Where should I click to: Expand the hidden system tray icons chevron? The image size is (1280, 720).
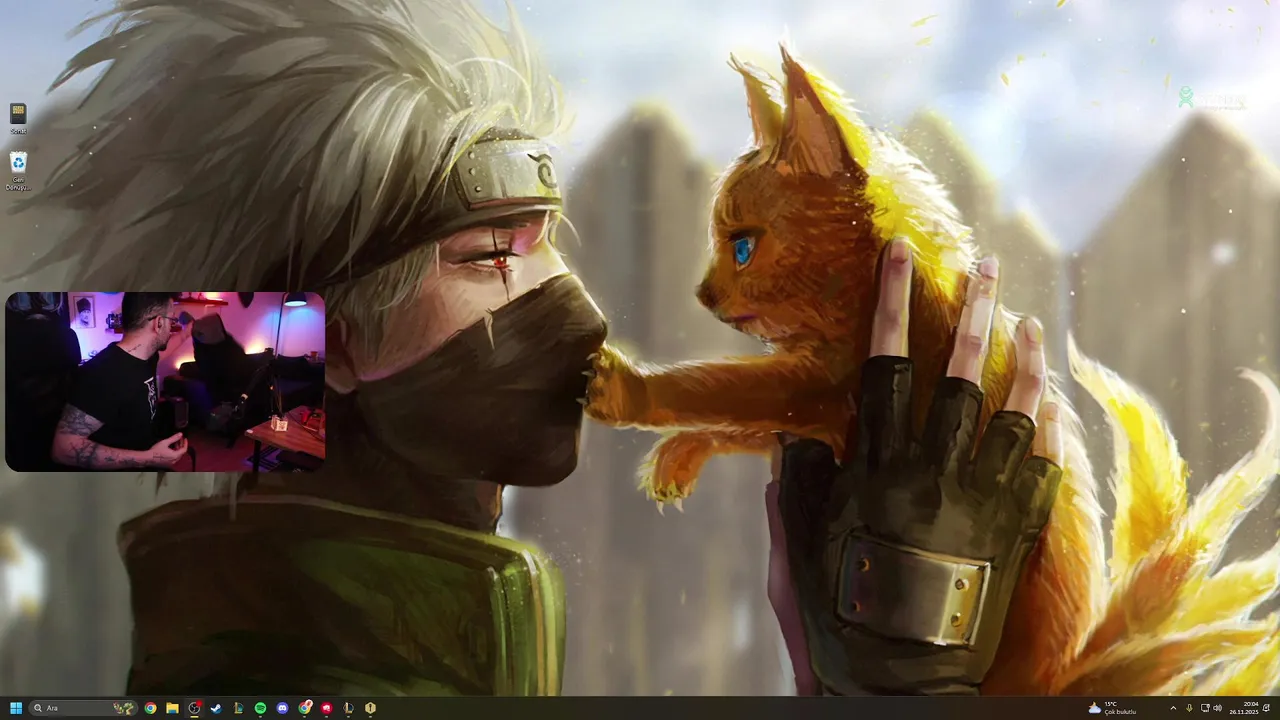[x=1173, y=708]
